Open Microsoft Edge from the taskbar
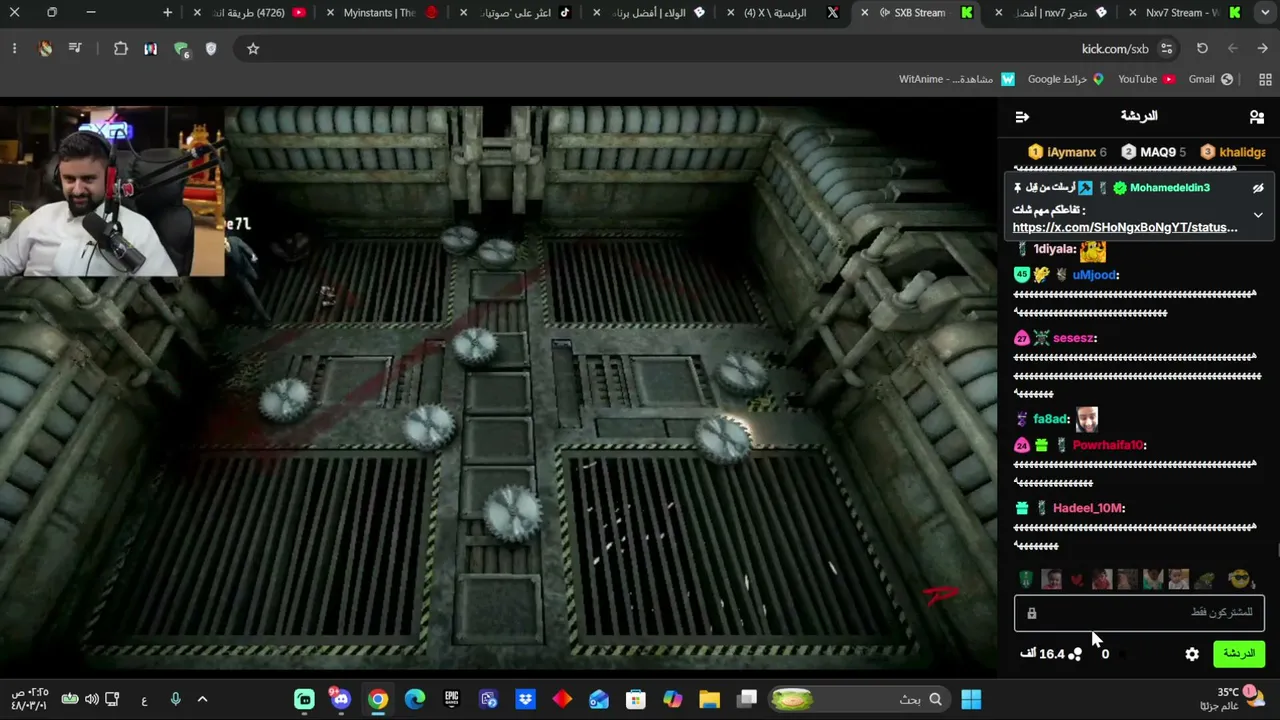The image size is (1280, 720). (x=415, y=699)
